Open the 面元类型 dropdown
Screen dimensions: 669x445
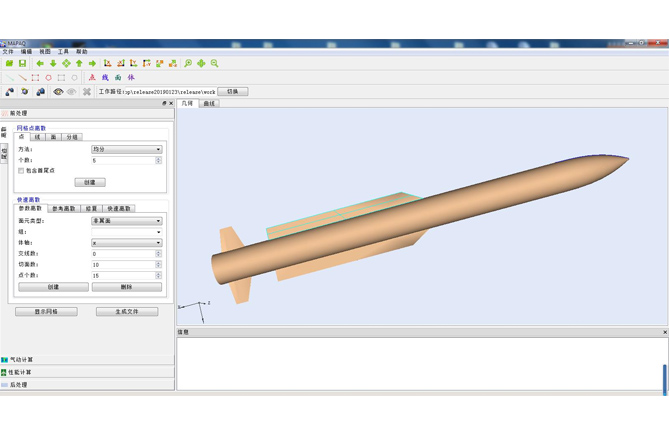[x=126, y=221]
